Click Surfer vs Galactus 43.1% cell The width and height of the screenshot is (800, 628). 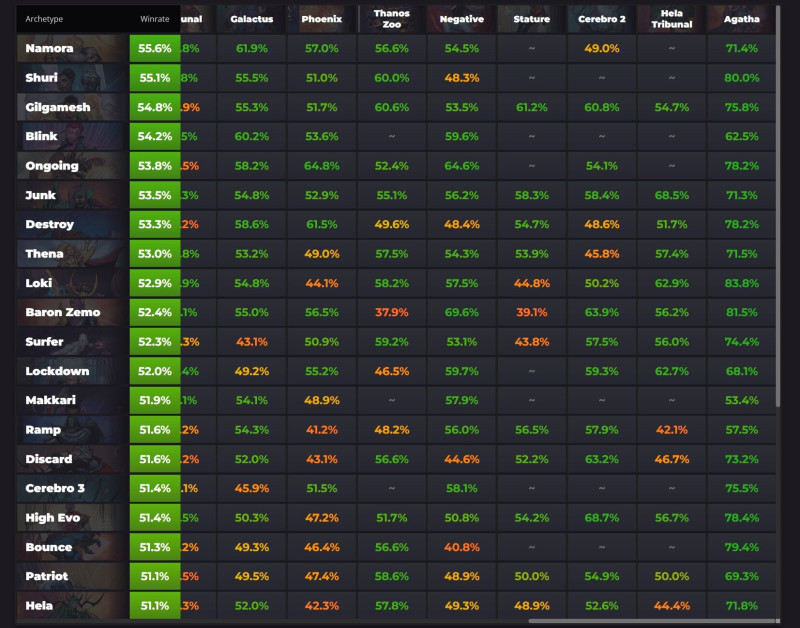click(252, 342)
